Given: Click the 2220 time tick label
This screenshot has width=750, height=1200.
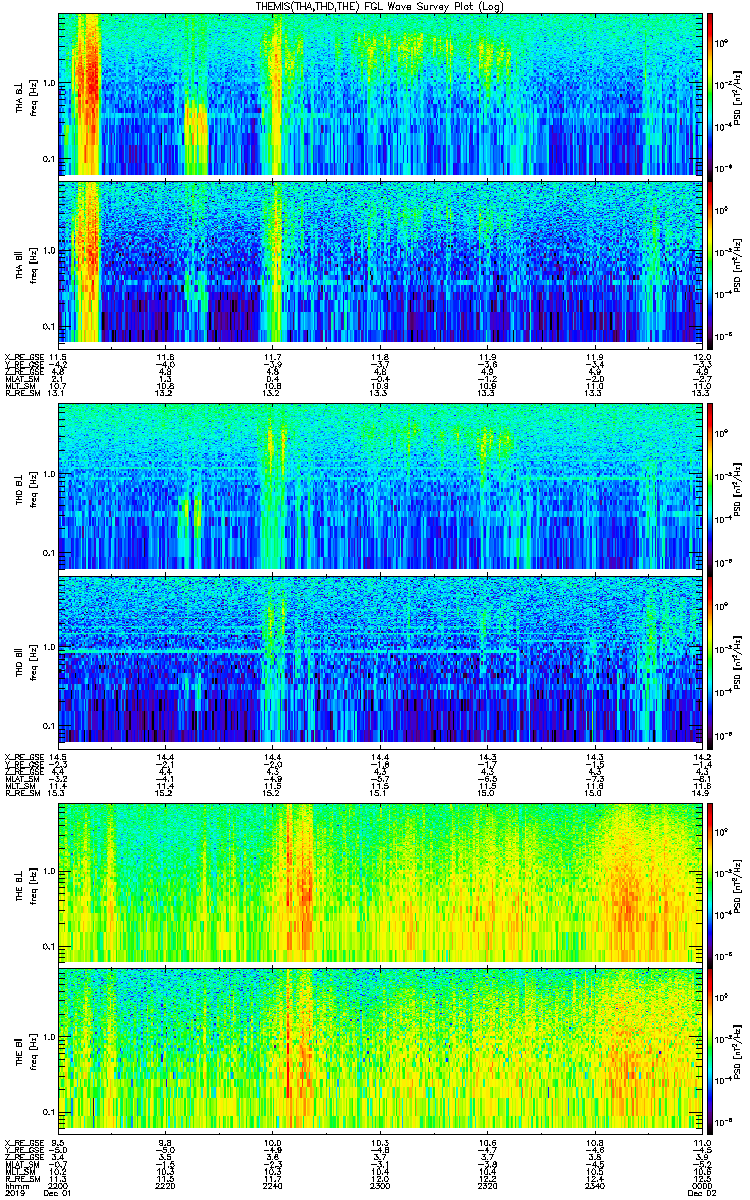Looking at the screenshot, I should [166, 1186].
